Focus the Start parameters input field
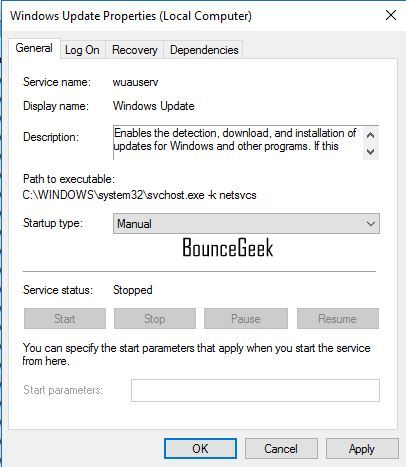406x467 pixels. (x=255, y=390)
